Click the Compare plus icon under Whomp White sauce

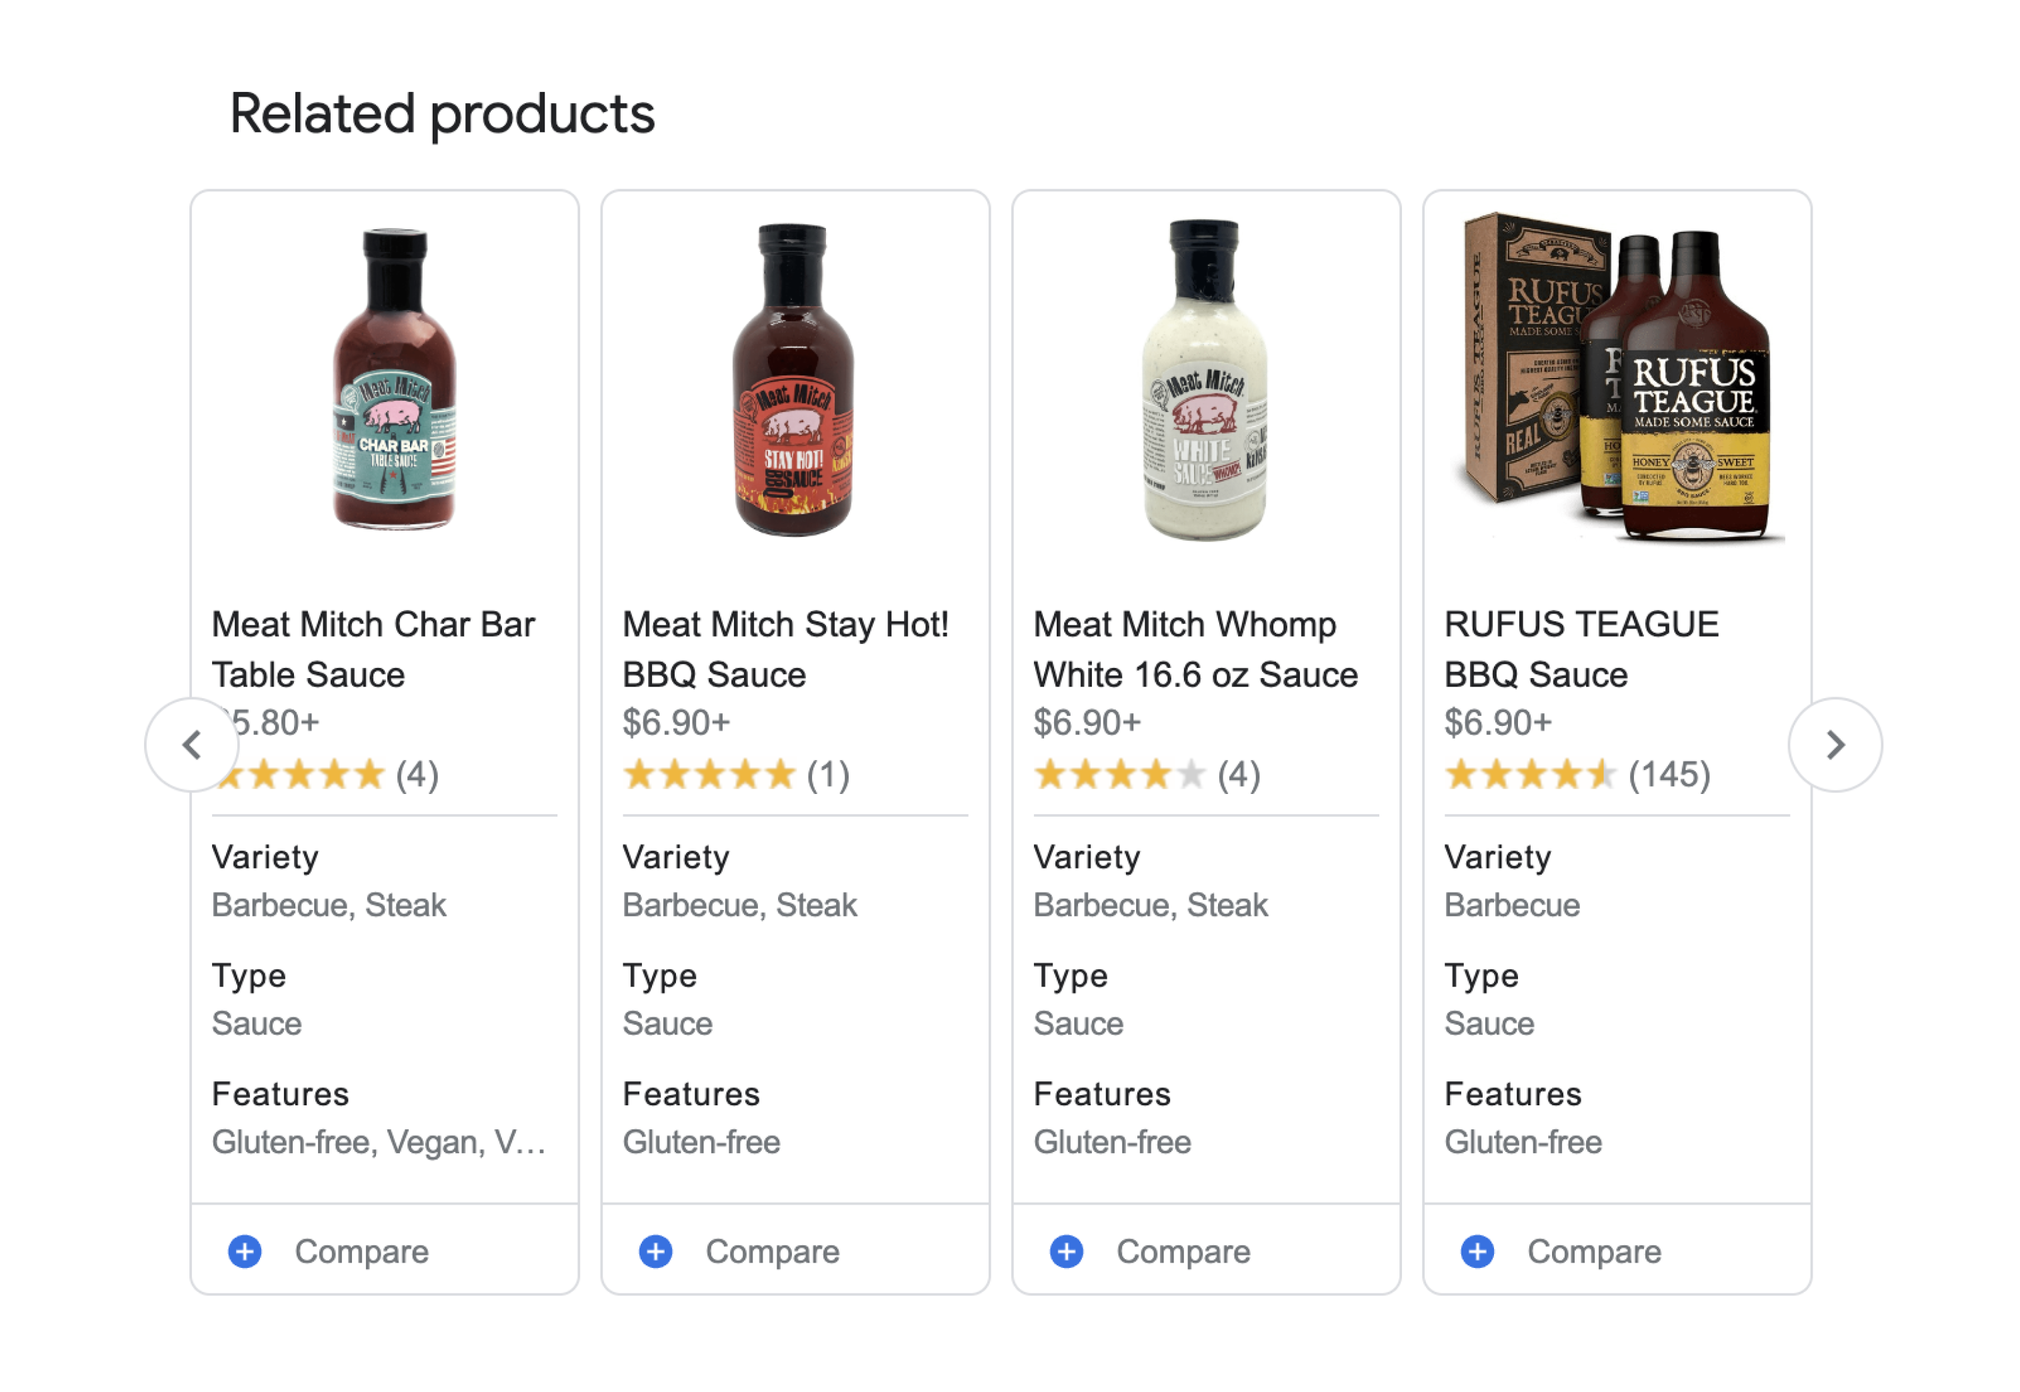point(1066,1251)
